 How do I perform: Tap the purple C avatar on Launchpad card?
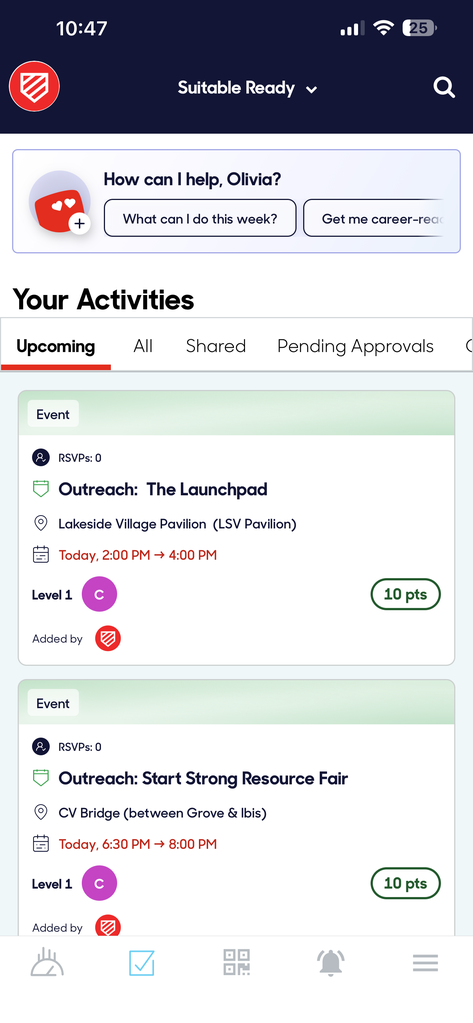pyautogui.click(x=99, y=594)
